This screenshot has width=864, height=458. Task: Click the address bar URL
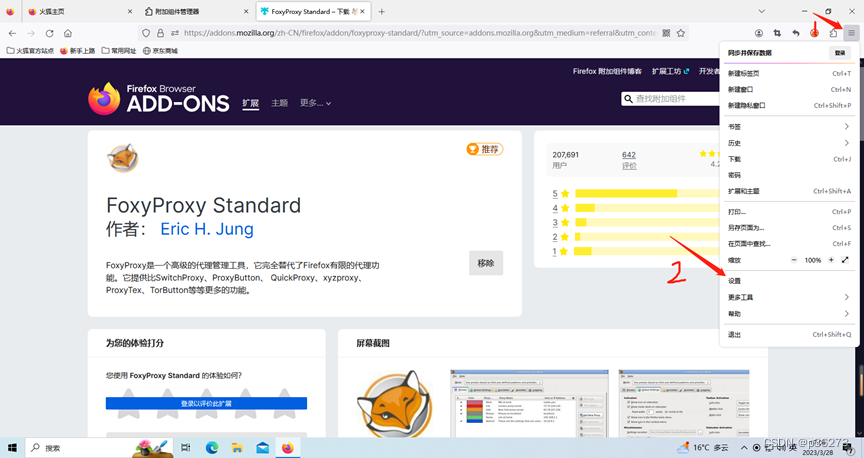[420, 33]
